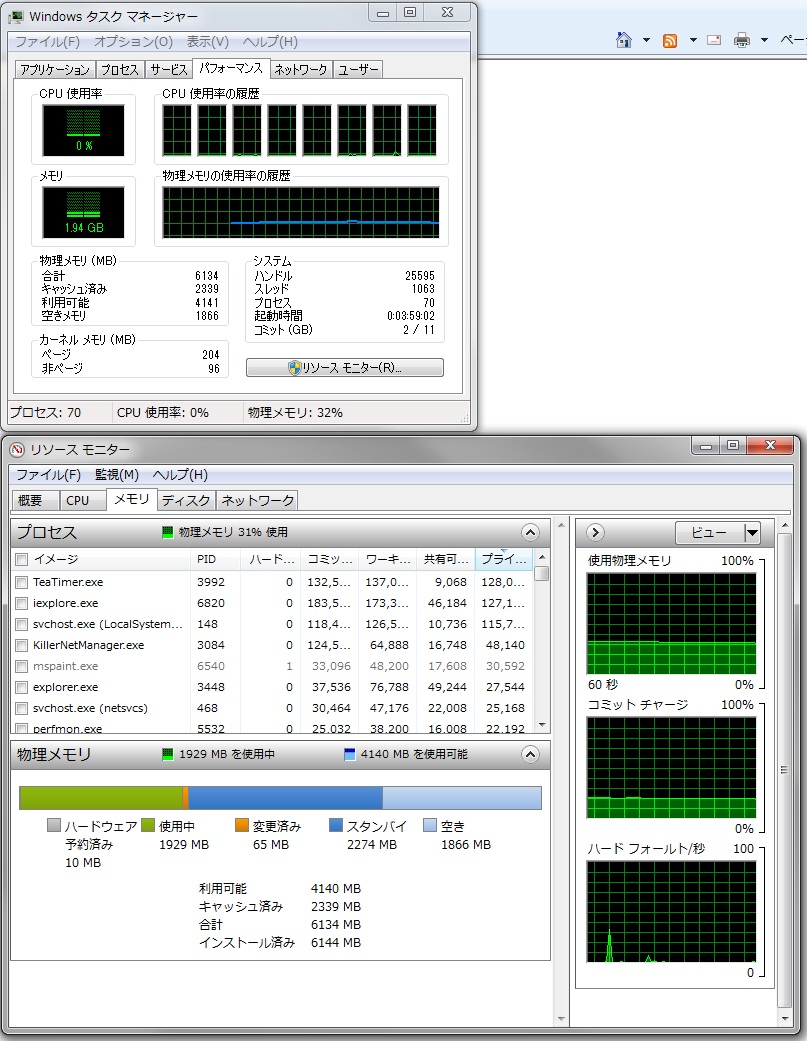Click the 変更済み legend color swatch

[242, 825]
